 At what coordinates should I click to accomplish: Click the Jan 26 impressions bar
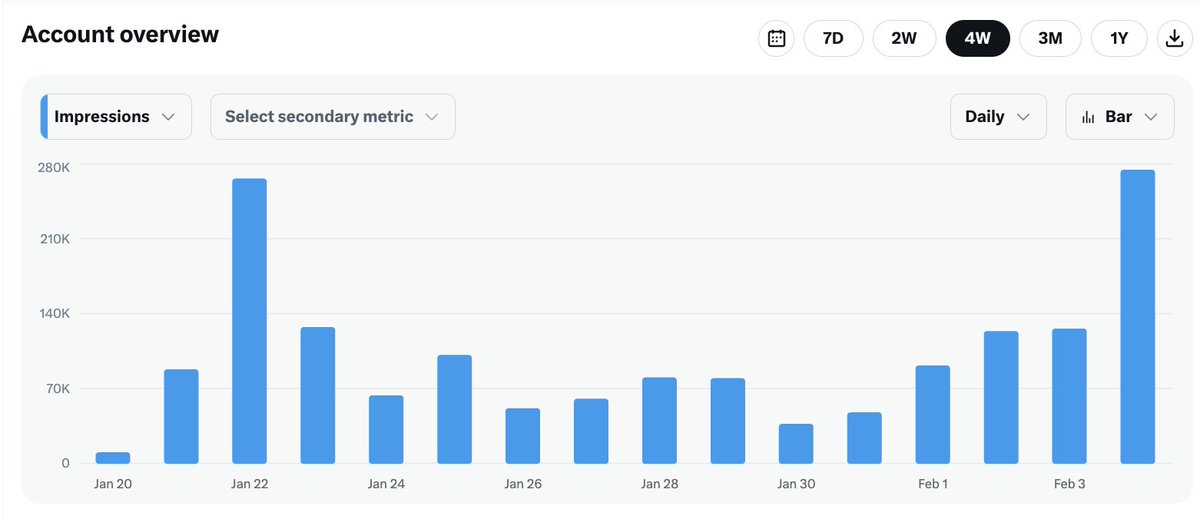(x=523, y=436)
